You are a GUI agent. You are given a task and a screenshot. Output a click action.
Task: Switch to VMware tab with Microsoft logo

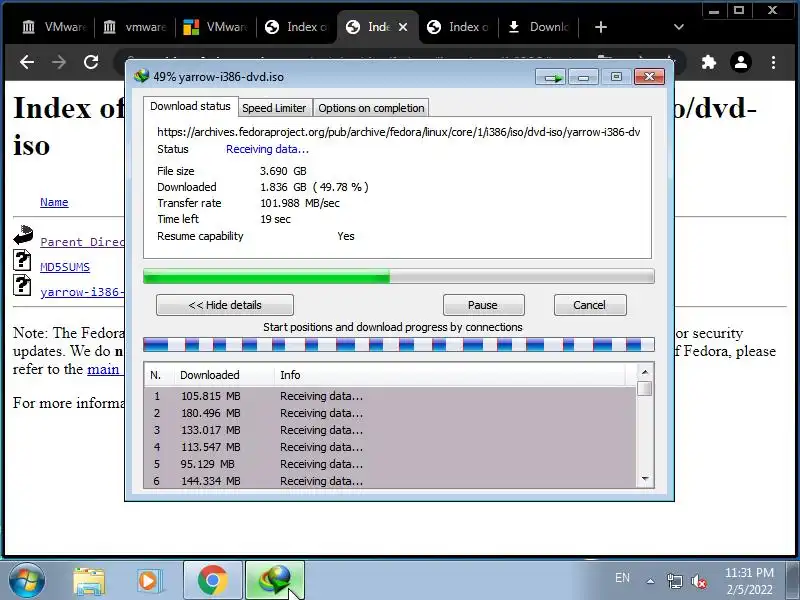tap(215, 27)
